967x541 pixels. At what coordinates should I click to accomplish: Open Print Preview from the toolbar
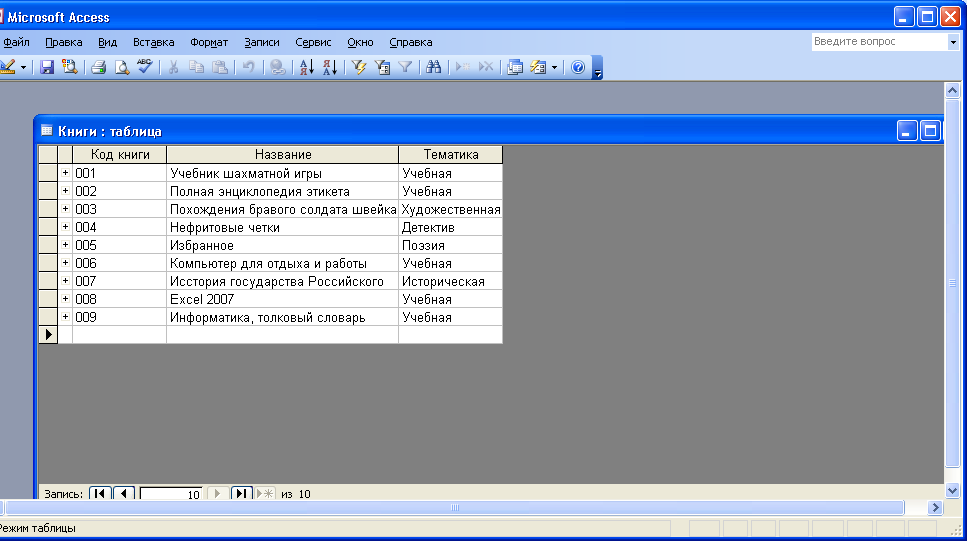[x=121, y=67]
